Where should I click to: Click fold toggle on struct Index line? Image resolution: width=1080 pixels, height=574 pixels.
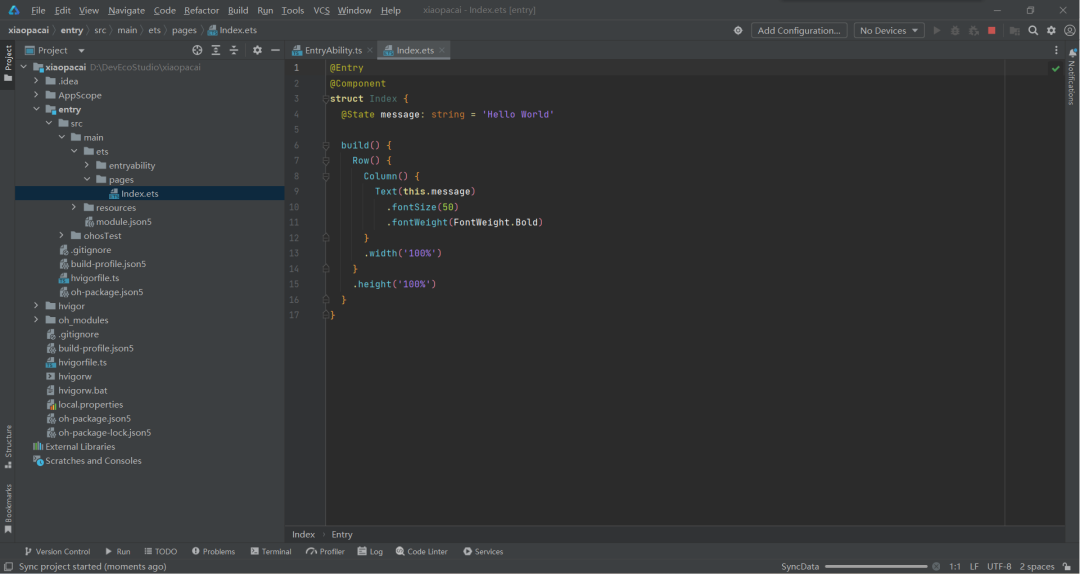click(x=326, y=99)
